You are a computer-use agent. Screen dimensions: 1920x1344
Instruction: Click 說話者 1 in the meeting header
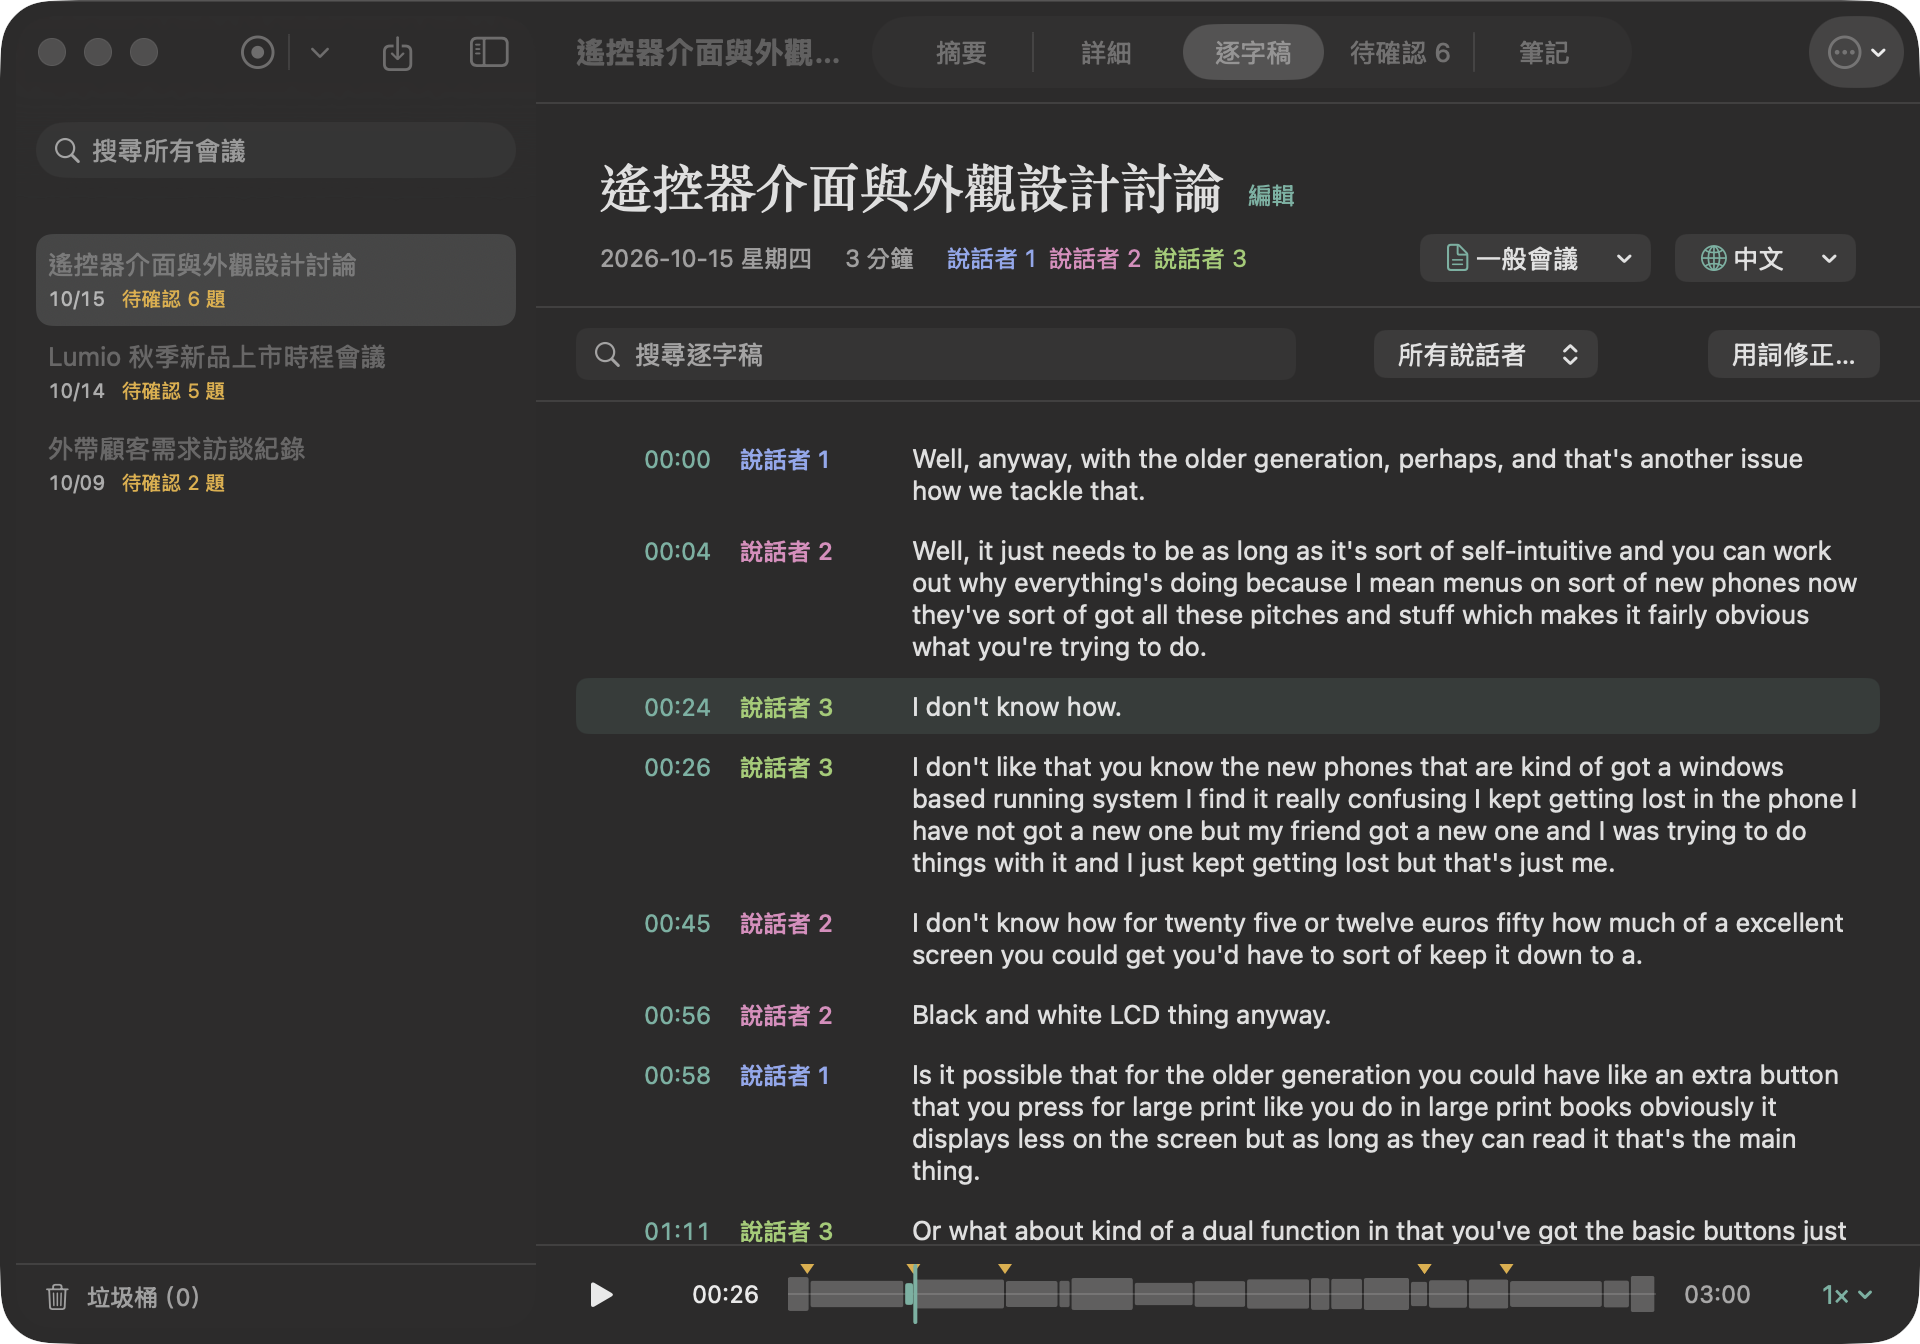pyautogui.click(x=991, y=259)
